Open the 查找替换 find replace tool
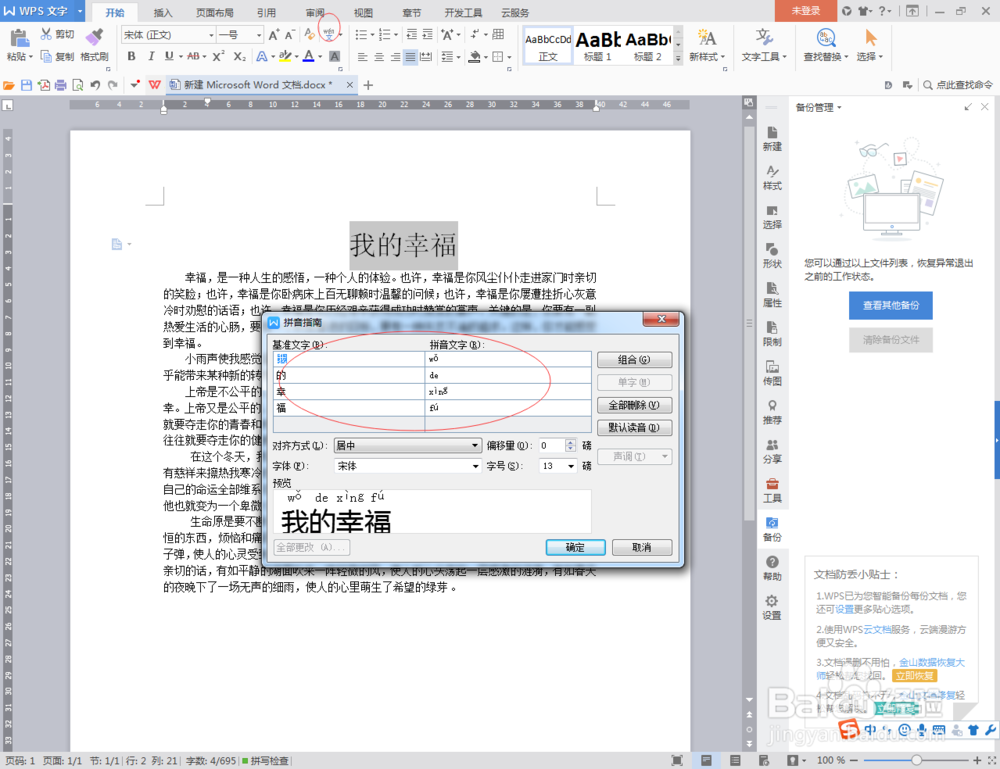The image size is (1000, 769). click(x=826, y=45)
